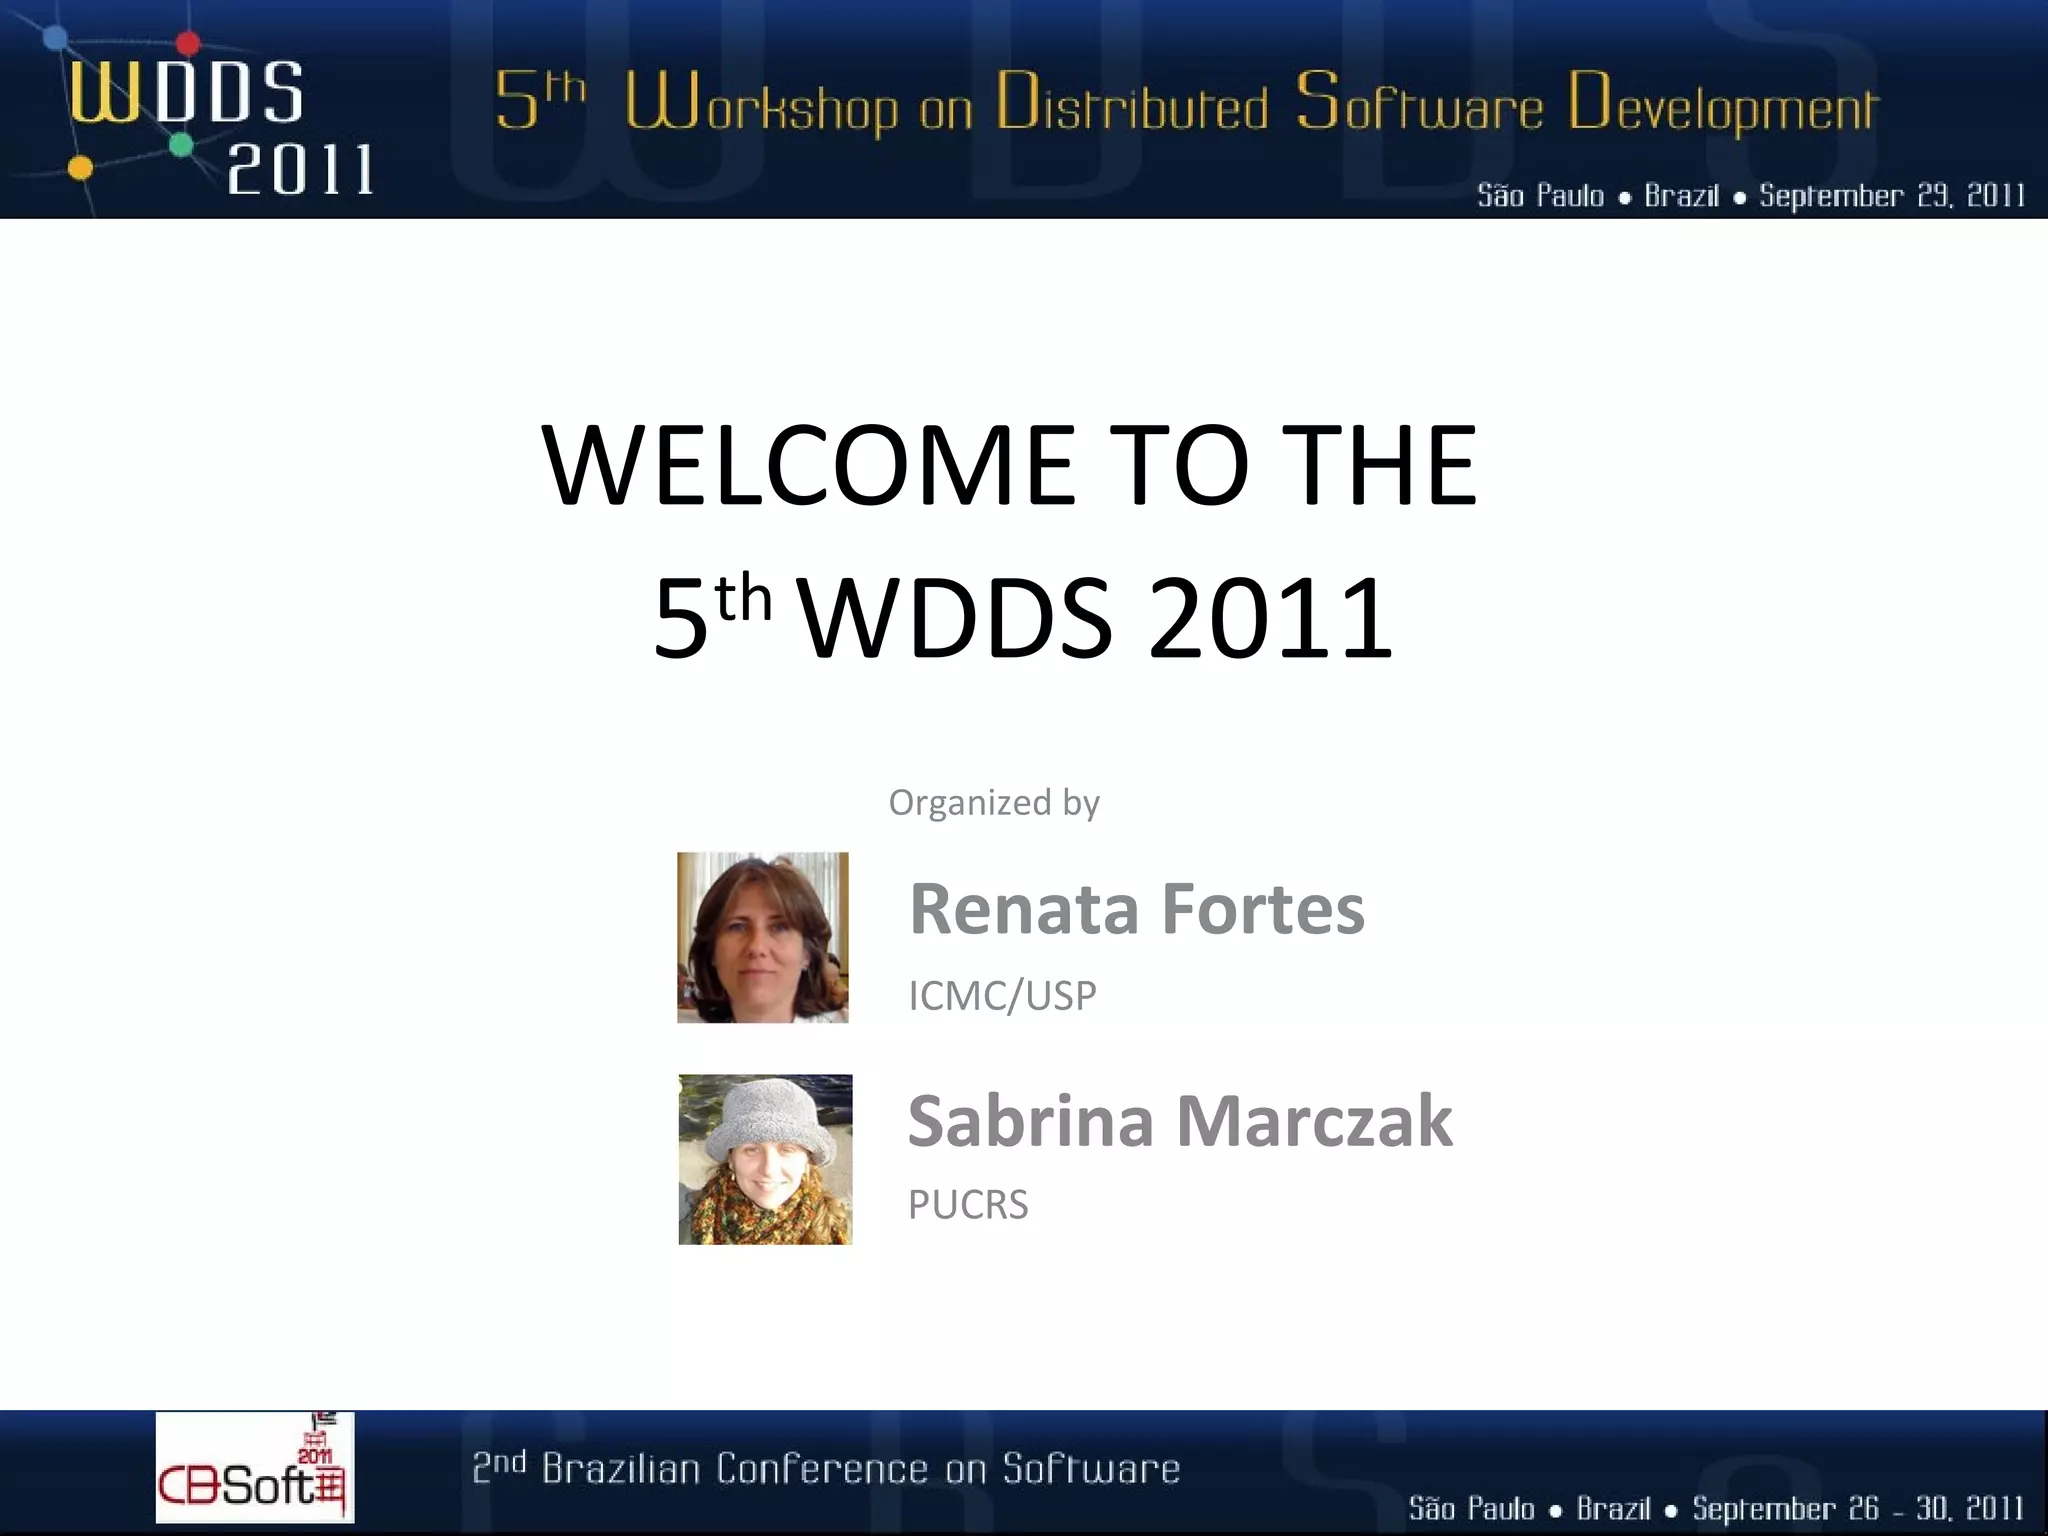The height and width of the screenshot is (1536, 2048).
Task: Click the workshop title in the header banner
Action: pos(1186,104)
